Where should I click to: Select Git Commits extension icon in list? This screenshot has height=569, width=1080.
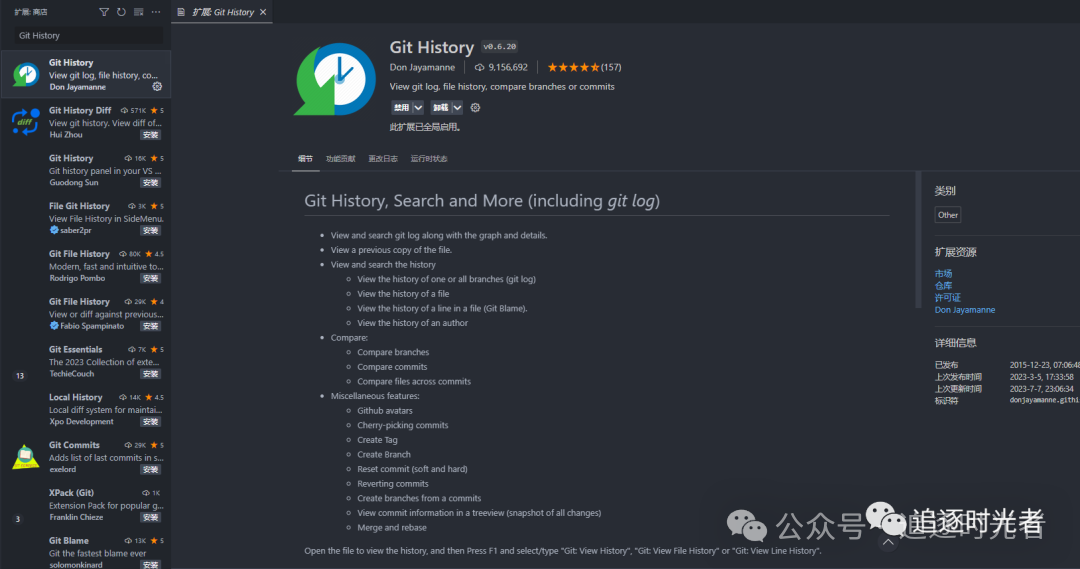tap(25, 457)
